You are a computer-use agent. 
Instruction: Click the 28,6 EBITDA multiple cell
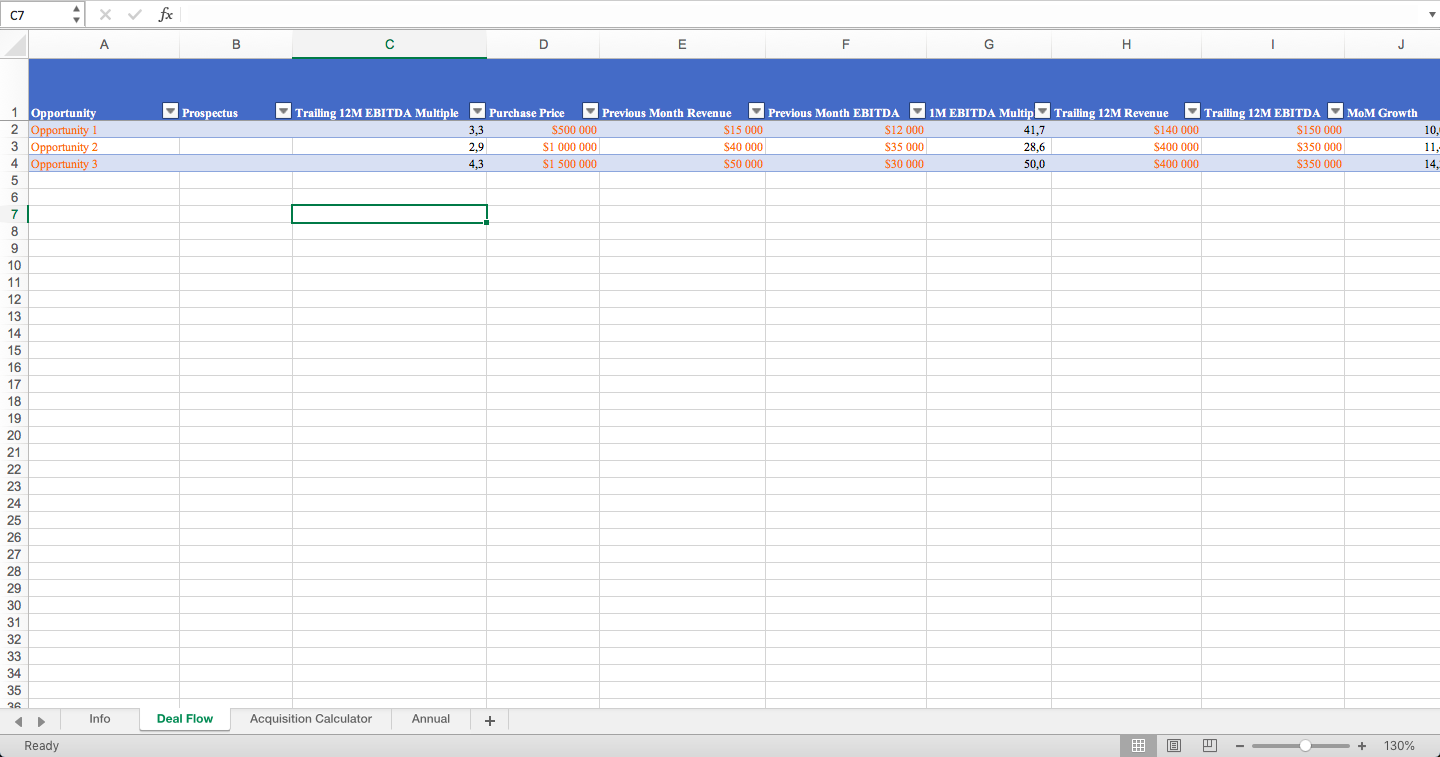[x=989, y=147]
